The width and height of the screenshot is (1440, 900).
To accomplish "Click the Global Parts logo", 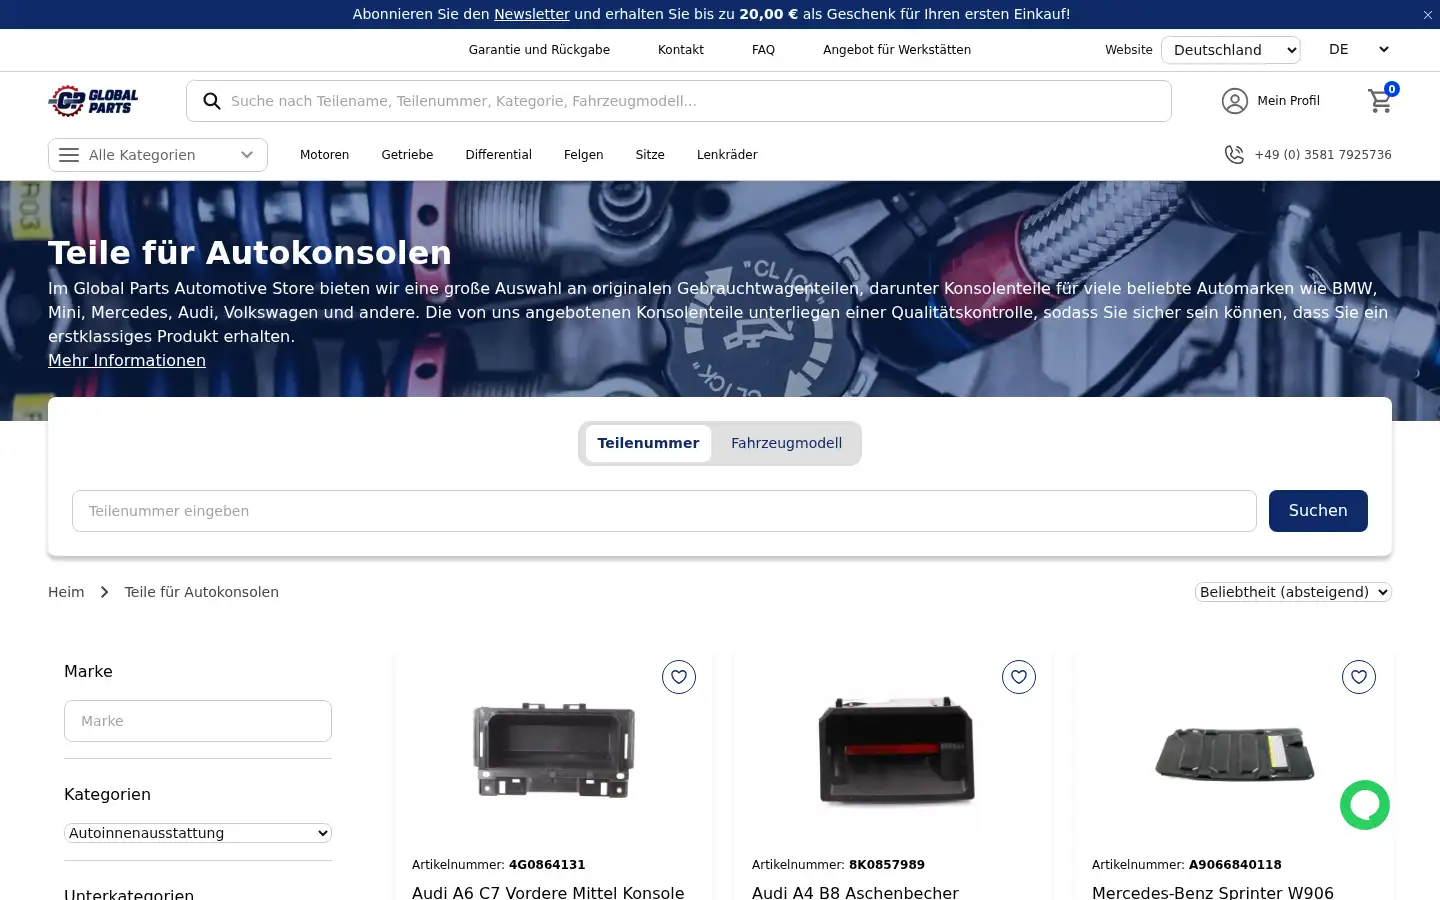I will 93,101.
